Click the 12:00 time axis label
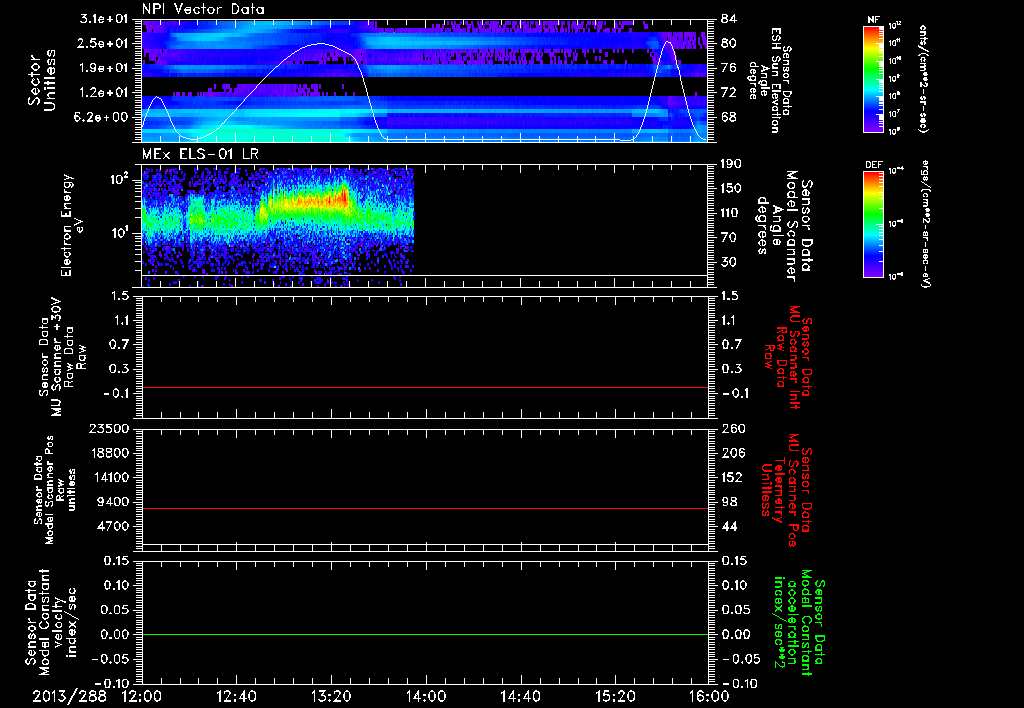This screenshot has width=1024, height=708. [142, 696]
